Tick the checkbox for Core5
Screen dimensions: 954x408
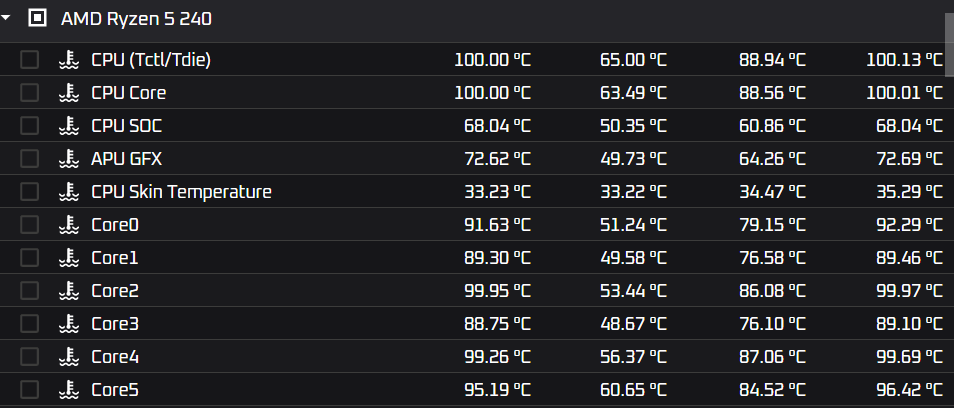(x=29, y=390)
